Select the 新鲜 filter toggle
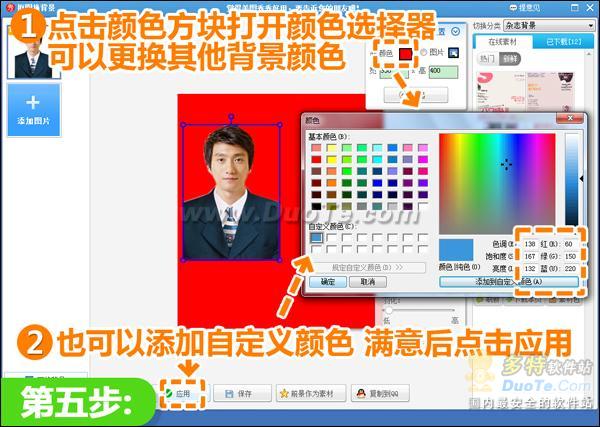600x427 pixels. click(510, 59)
